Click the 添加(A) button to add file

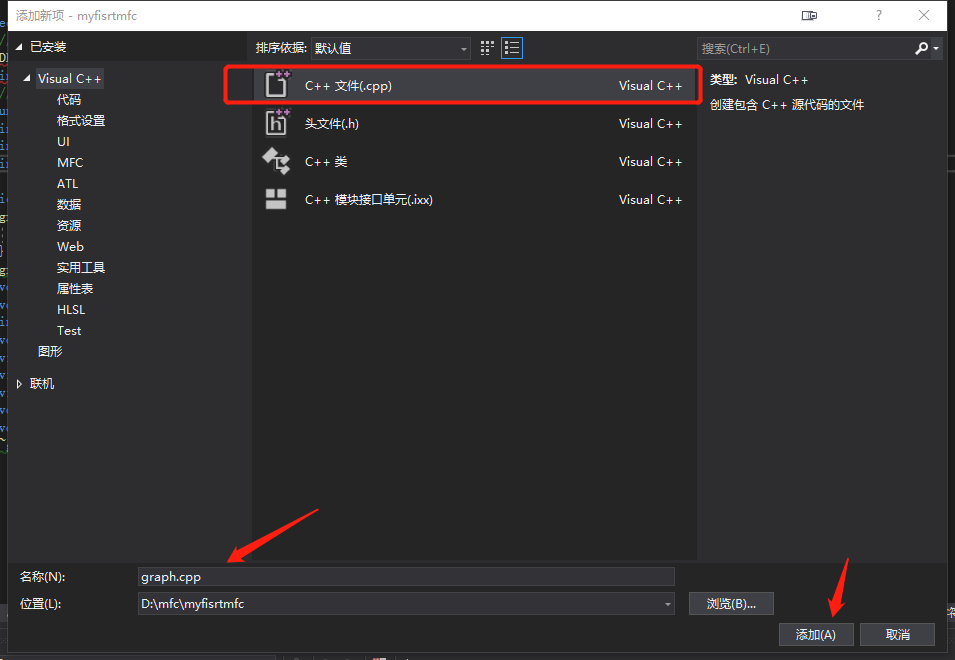816,634
